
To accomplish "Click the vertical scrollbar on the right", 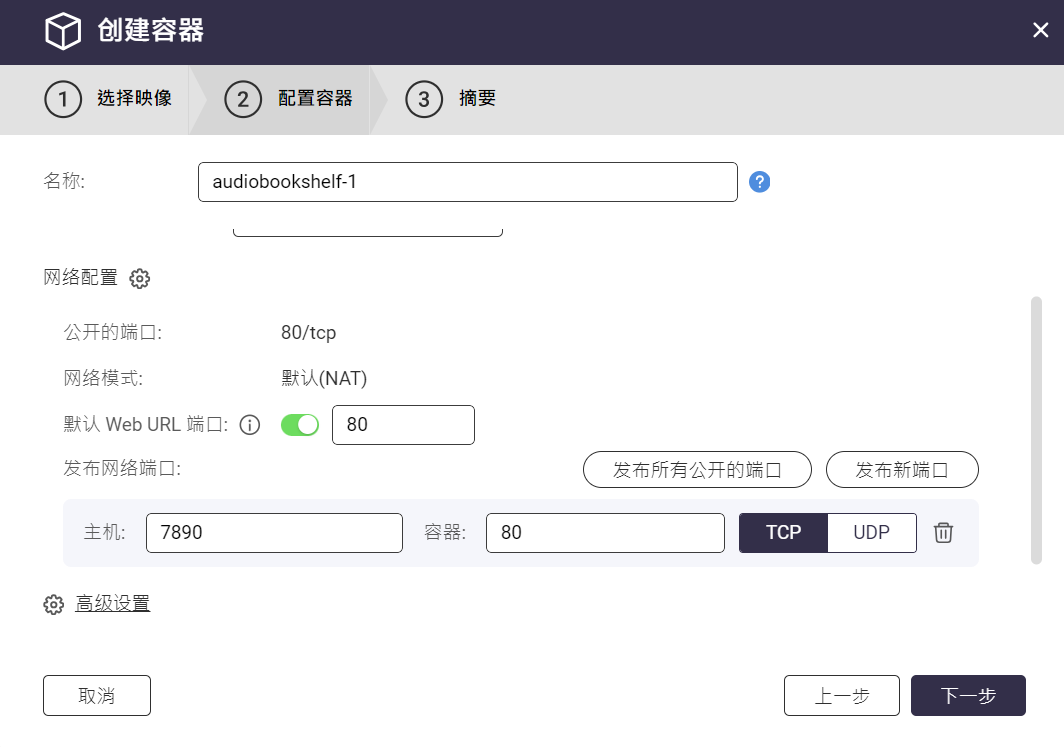I will (1036, 430).
